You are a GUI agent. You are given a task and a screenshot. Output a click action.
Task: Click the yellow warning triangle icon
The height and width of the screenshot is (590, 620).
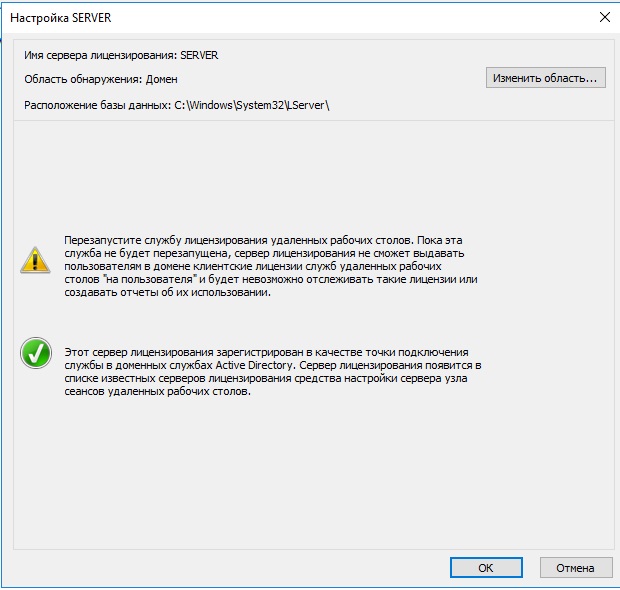35,262
